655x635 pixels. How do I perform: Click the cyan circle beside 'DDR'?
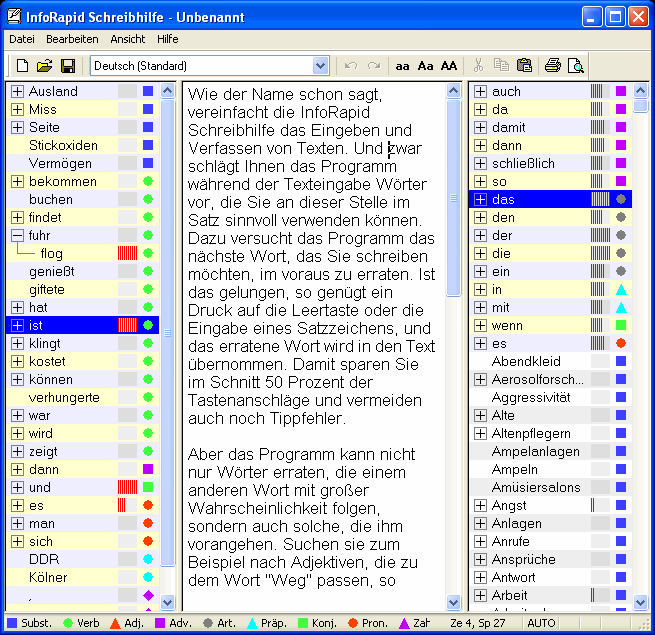point(148,559)
